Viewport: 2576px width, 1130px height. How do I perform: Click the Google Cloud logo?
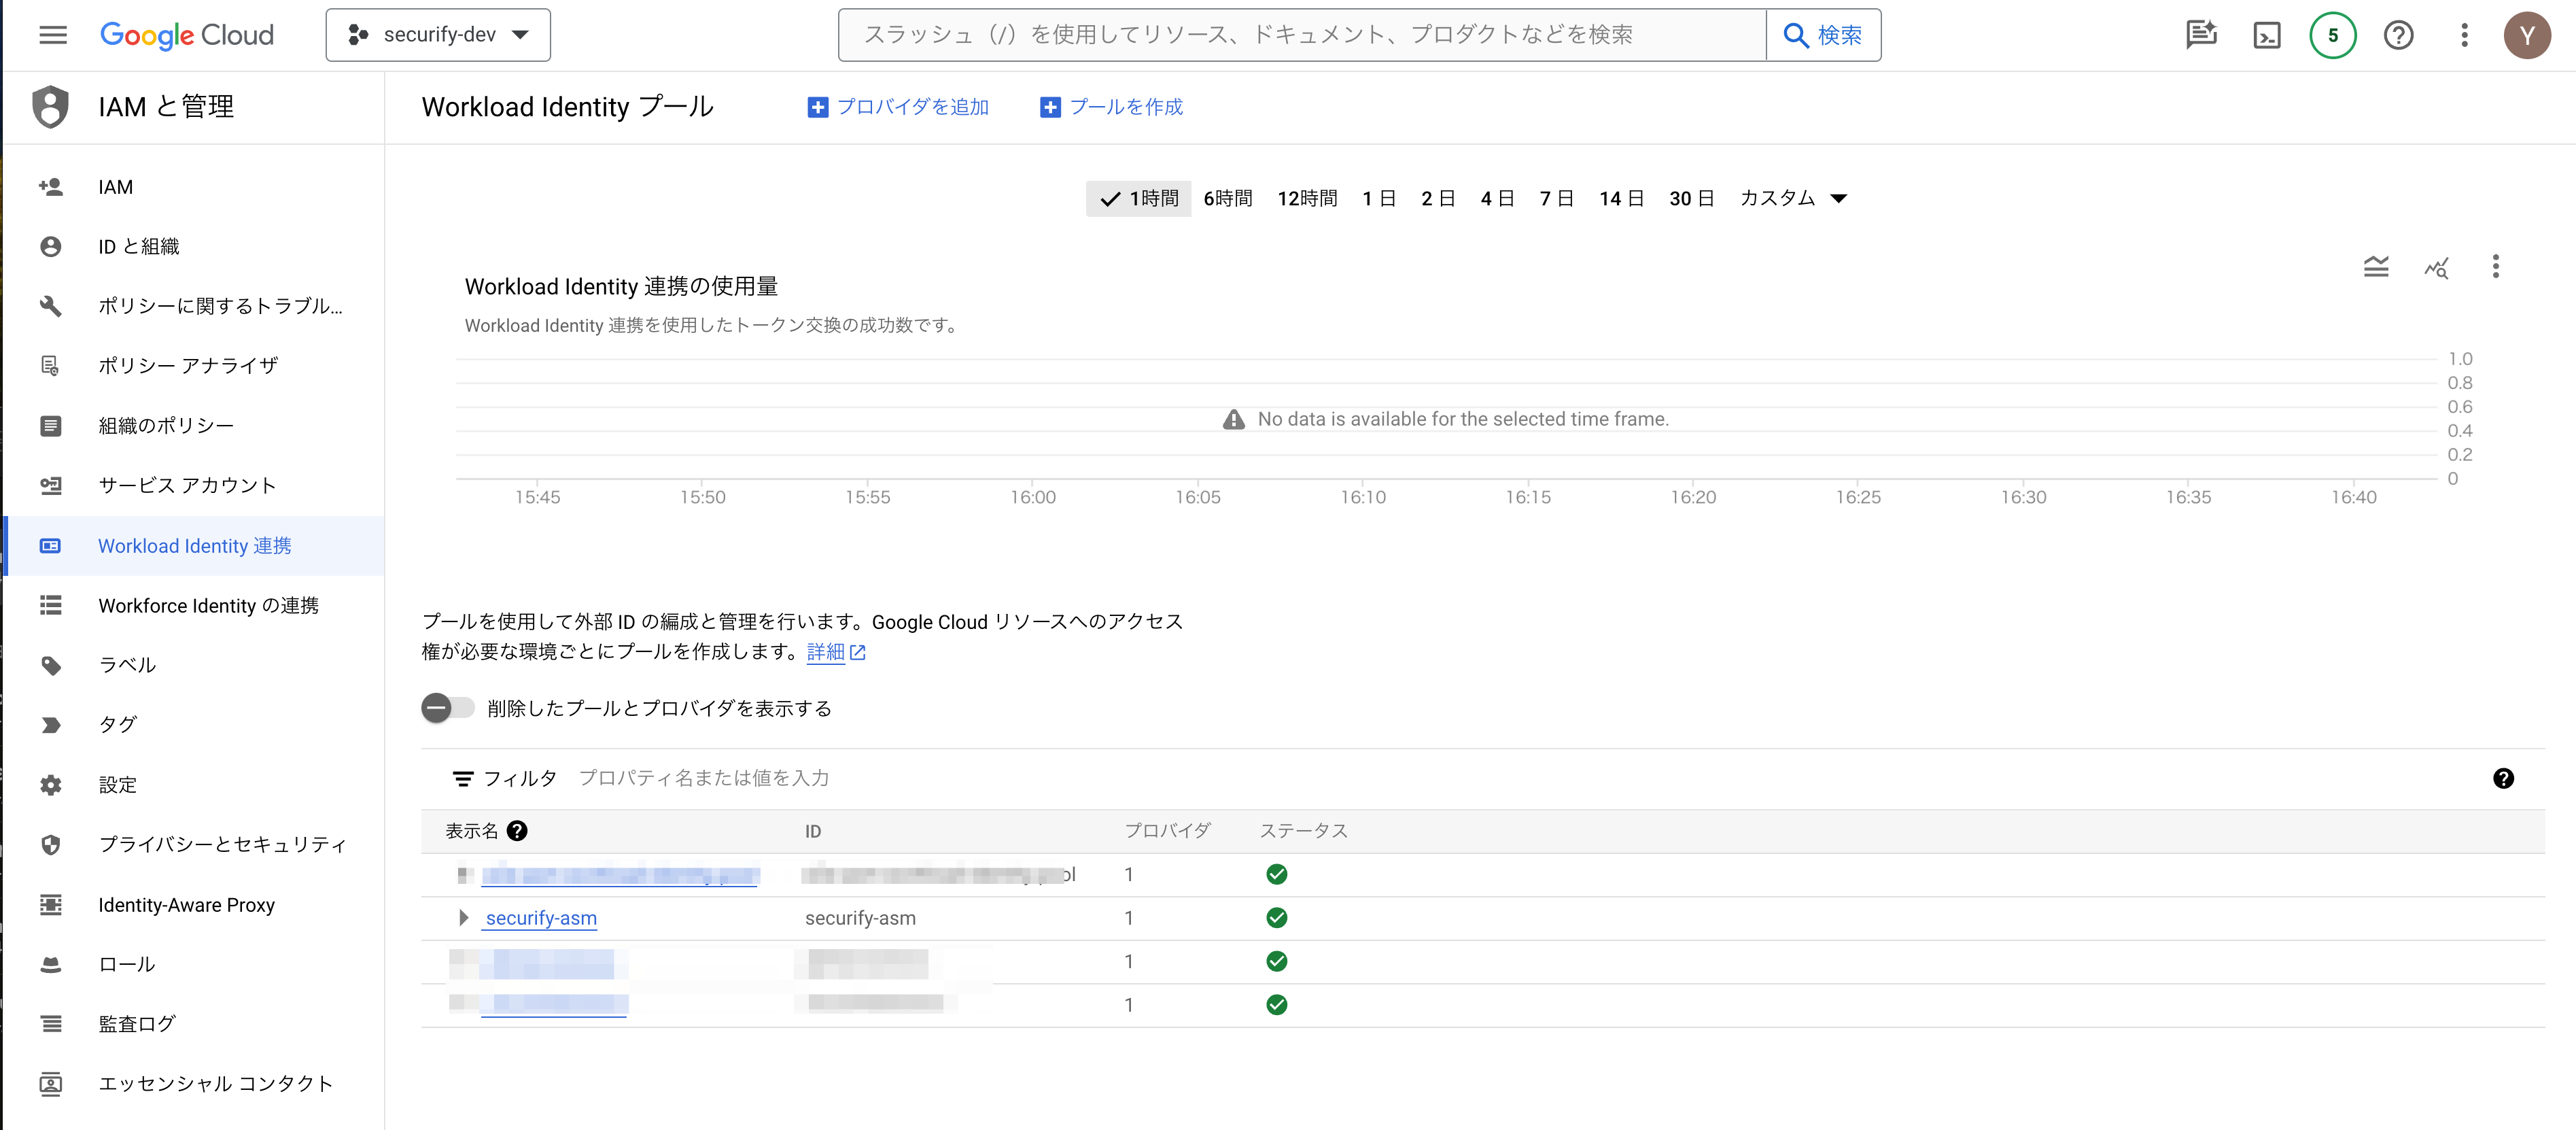click(187, 35)
